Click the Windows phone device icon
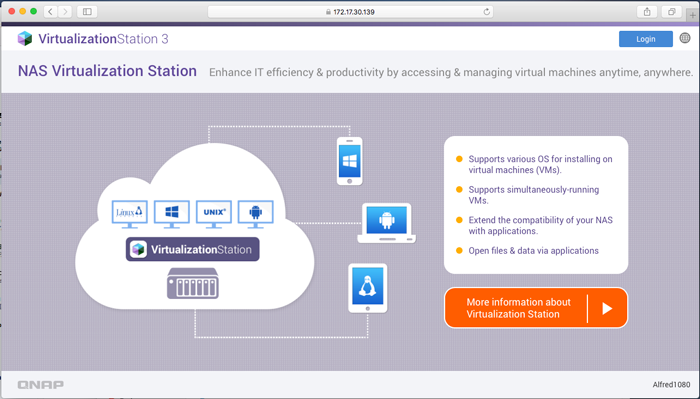This screenshot has width=700, height=399. 350,161
